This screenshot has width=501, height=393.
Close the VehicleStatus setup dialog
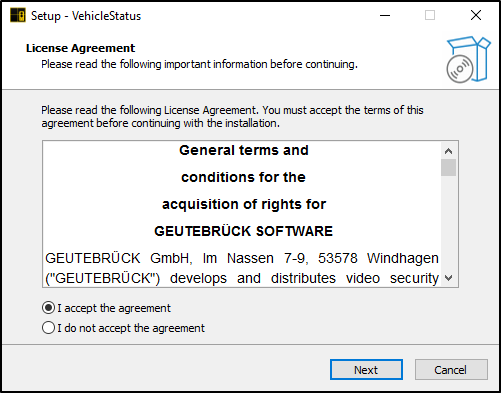coord(476,15)
